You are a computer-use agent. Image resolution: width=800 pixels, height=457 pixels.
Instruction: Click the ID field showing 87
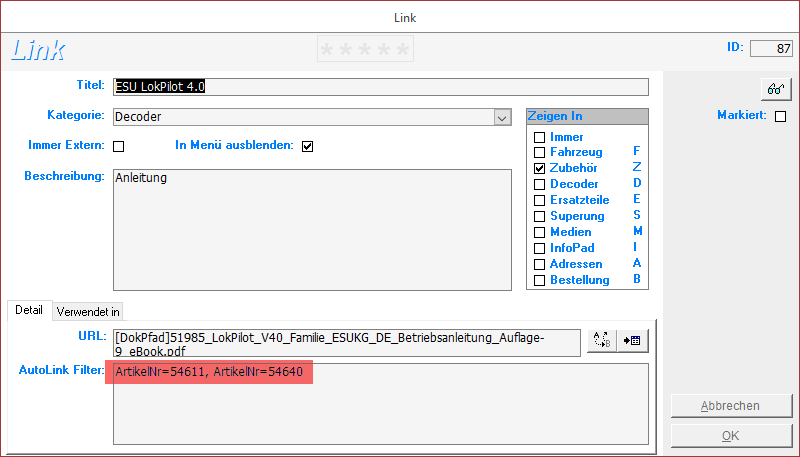[771, 48]
